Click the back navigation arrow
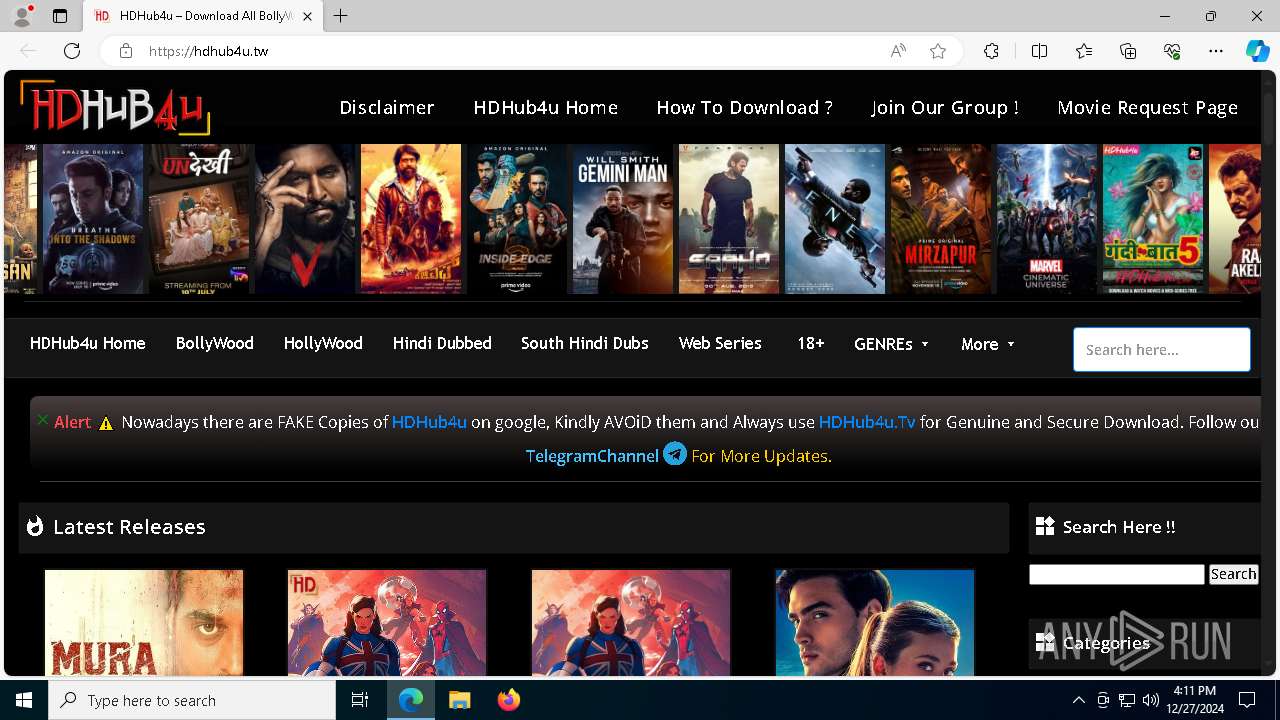The image size is (1280, 720). tap(28, 51)
